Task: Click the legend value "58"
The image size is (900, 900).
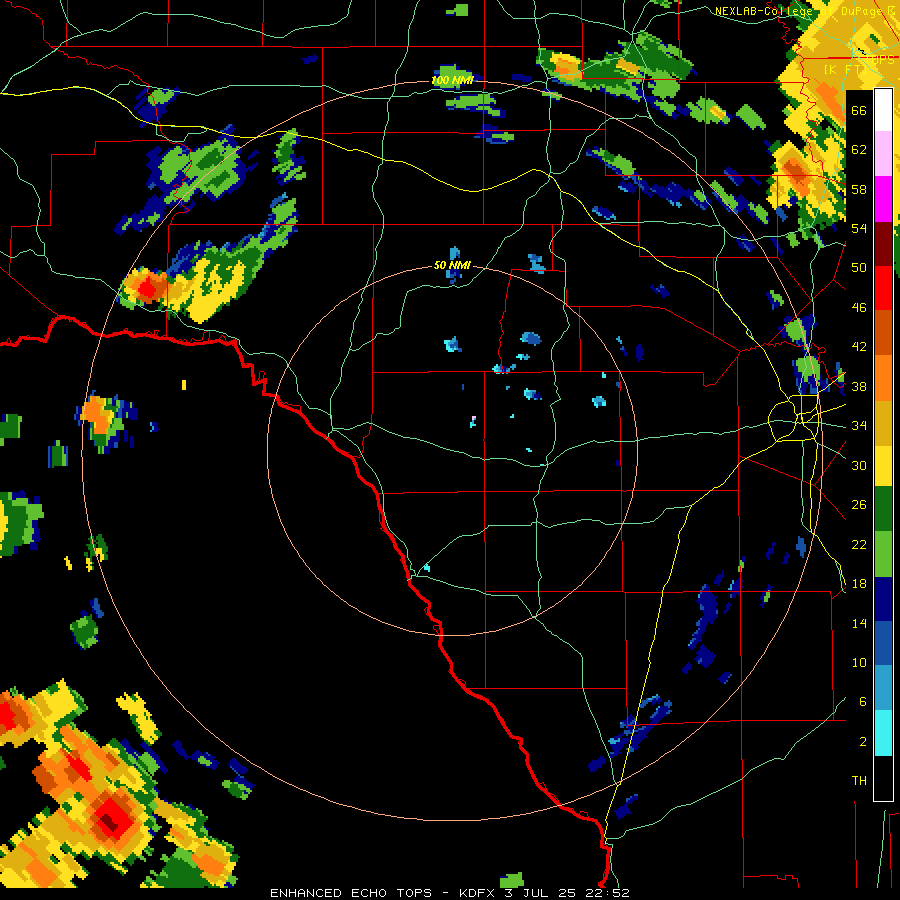Action: [x=859, y=189]
